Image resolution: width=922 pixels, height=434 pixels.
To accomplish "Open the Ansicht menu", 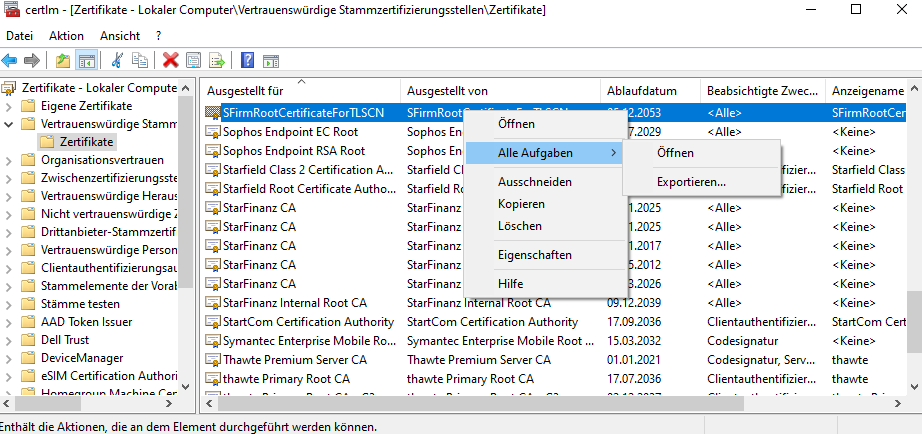I will [x=120, y=36].
